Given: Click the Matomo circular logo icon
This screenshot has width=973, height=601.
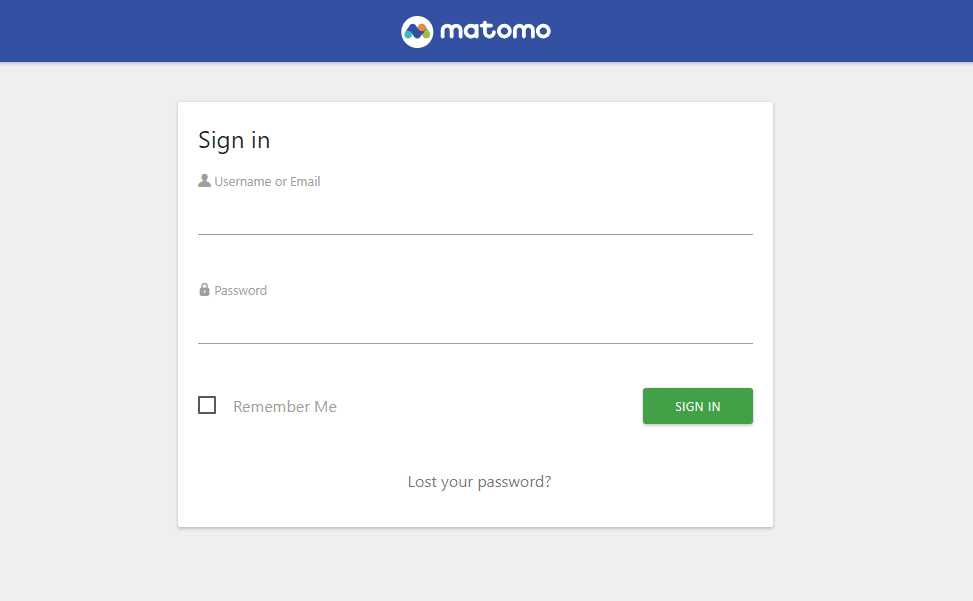Looking at the screenshot, I should click(x=417, y=32).
